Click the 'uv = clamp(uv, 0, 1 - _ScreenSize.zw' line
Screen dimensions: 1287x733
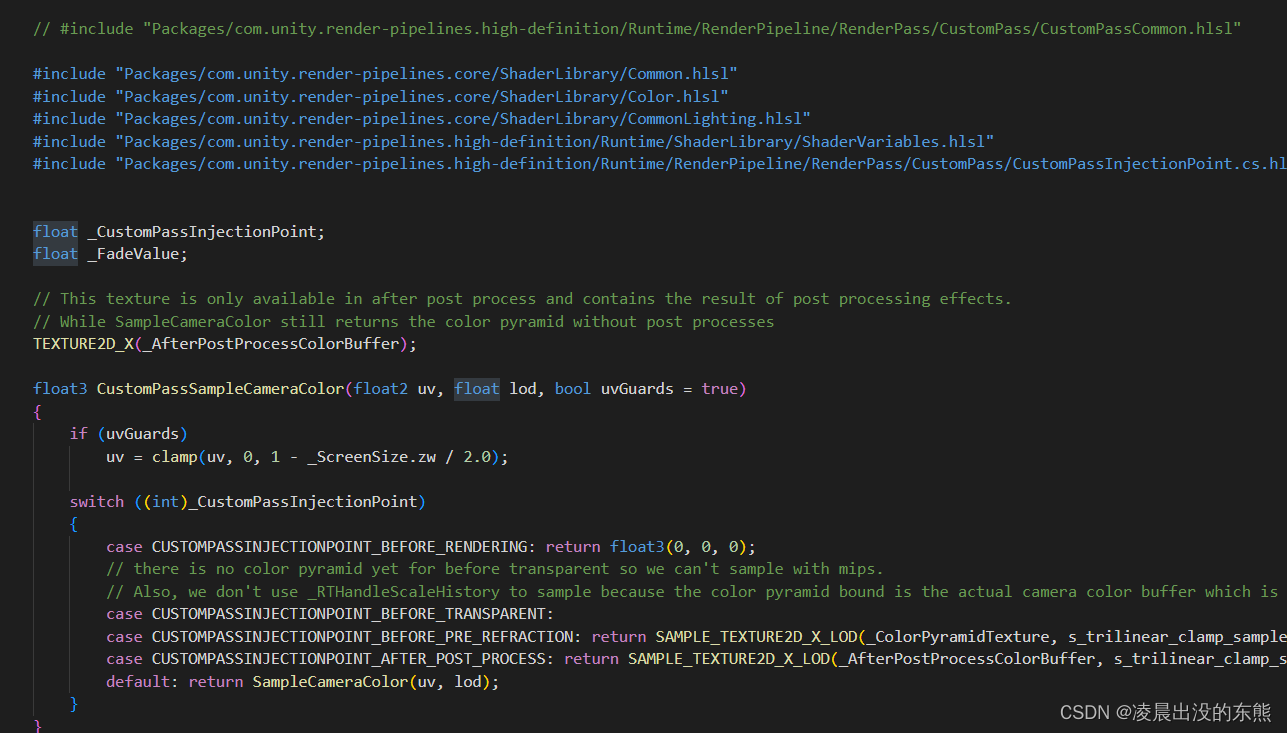(307, 457)
